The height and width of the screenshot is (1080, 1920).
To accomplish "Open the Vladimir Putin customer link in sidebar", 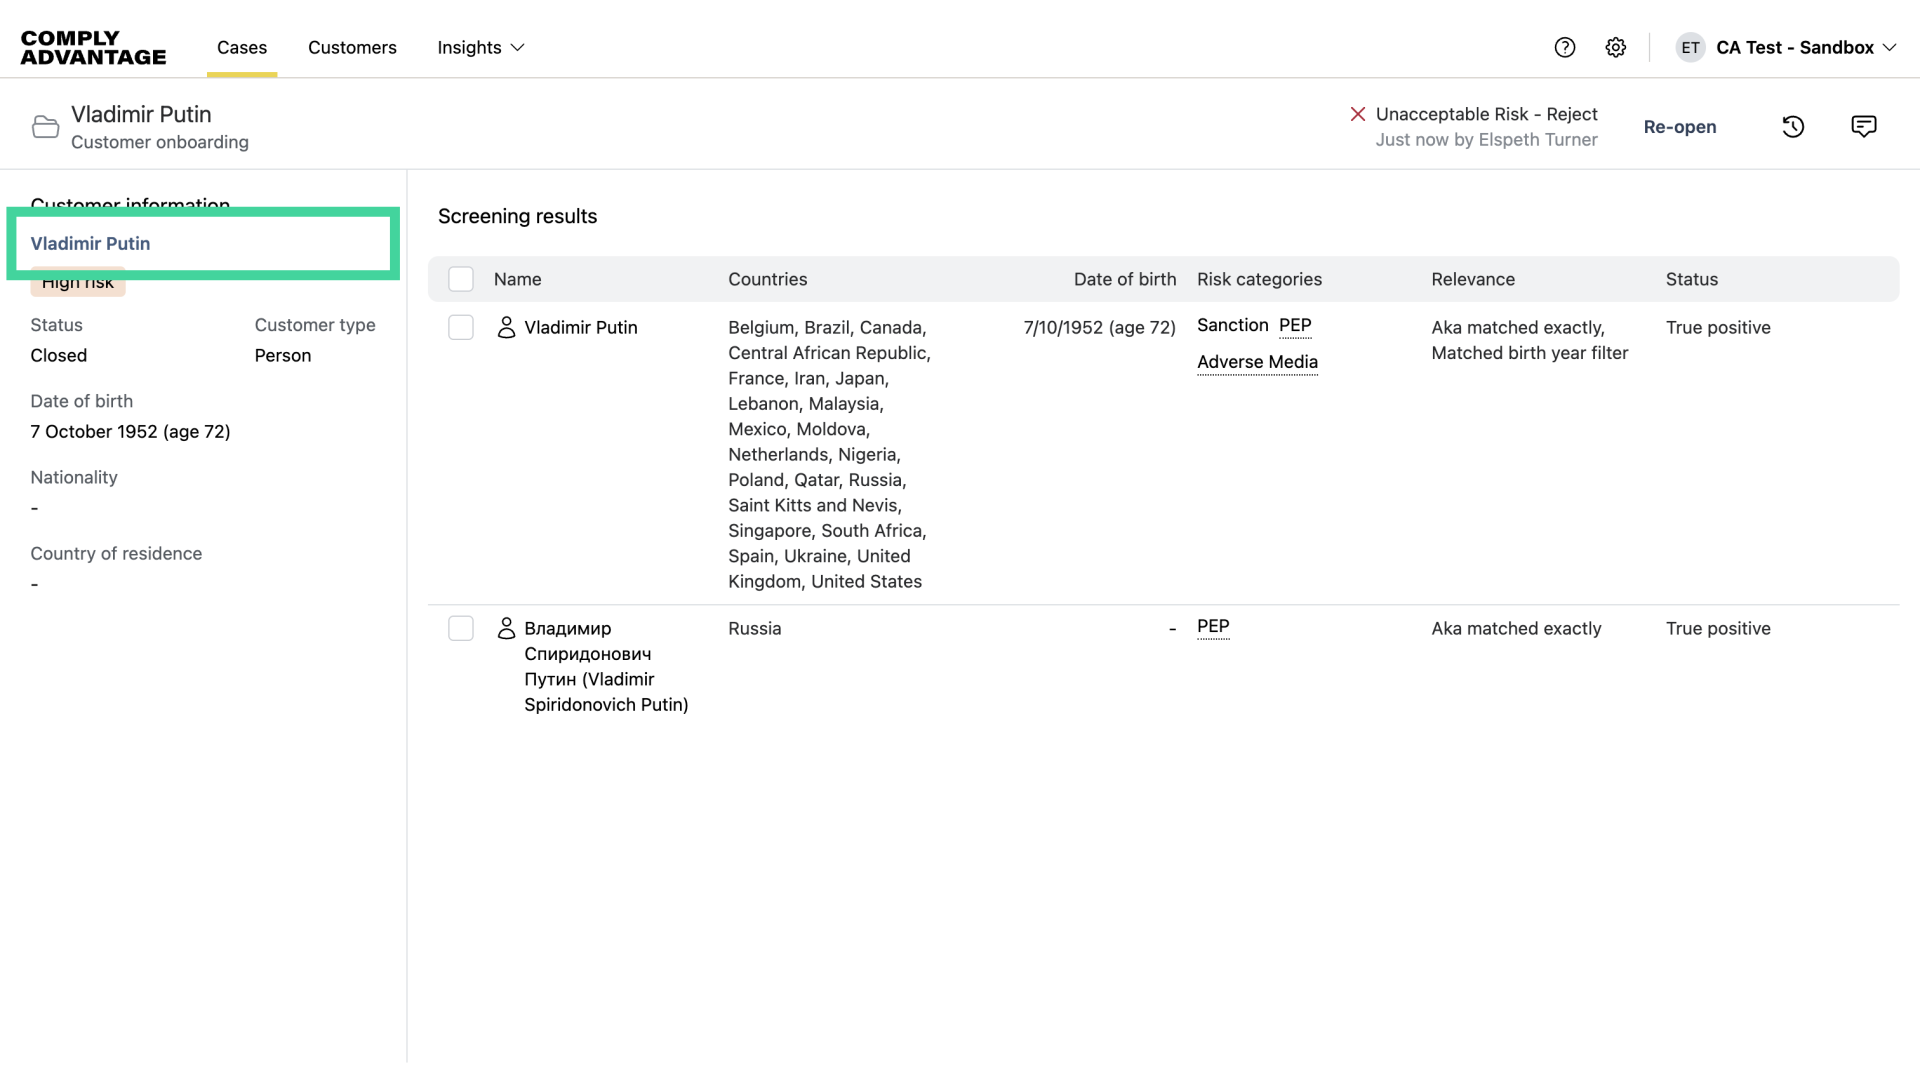I will [x=90, y=243].
